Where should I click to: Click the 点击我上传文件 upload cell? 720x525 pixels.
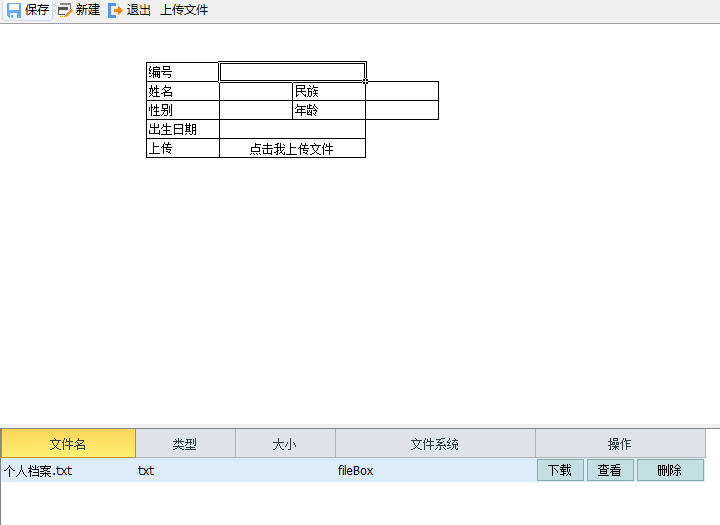(x=292, y=148)
